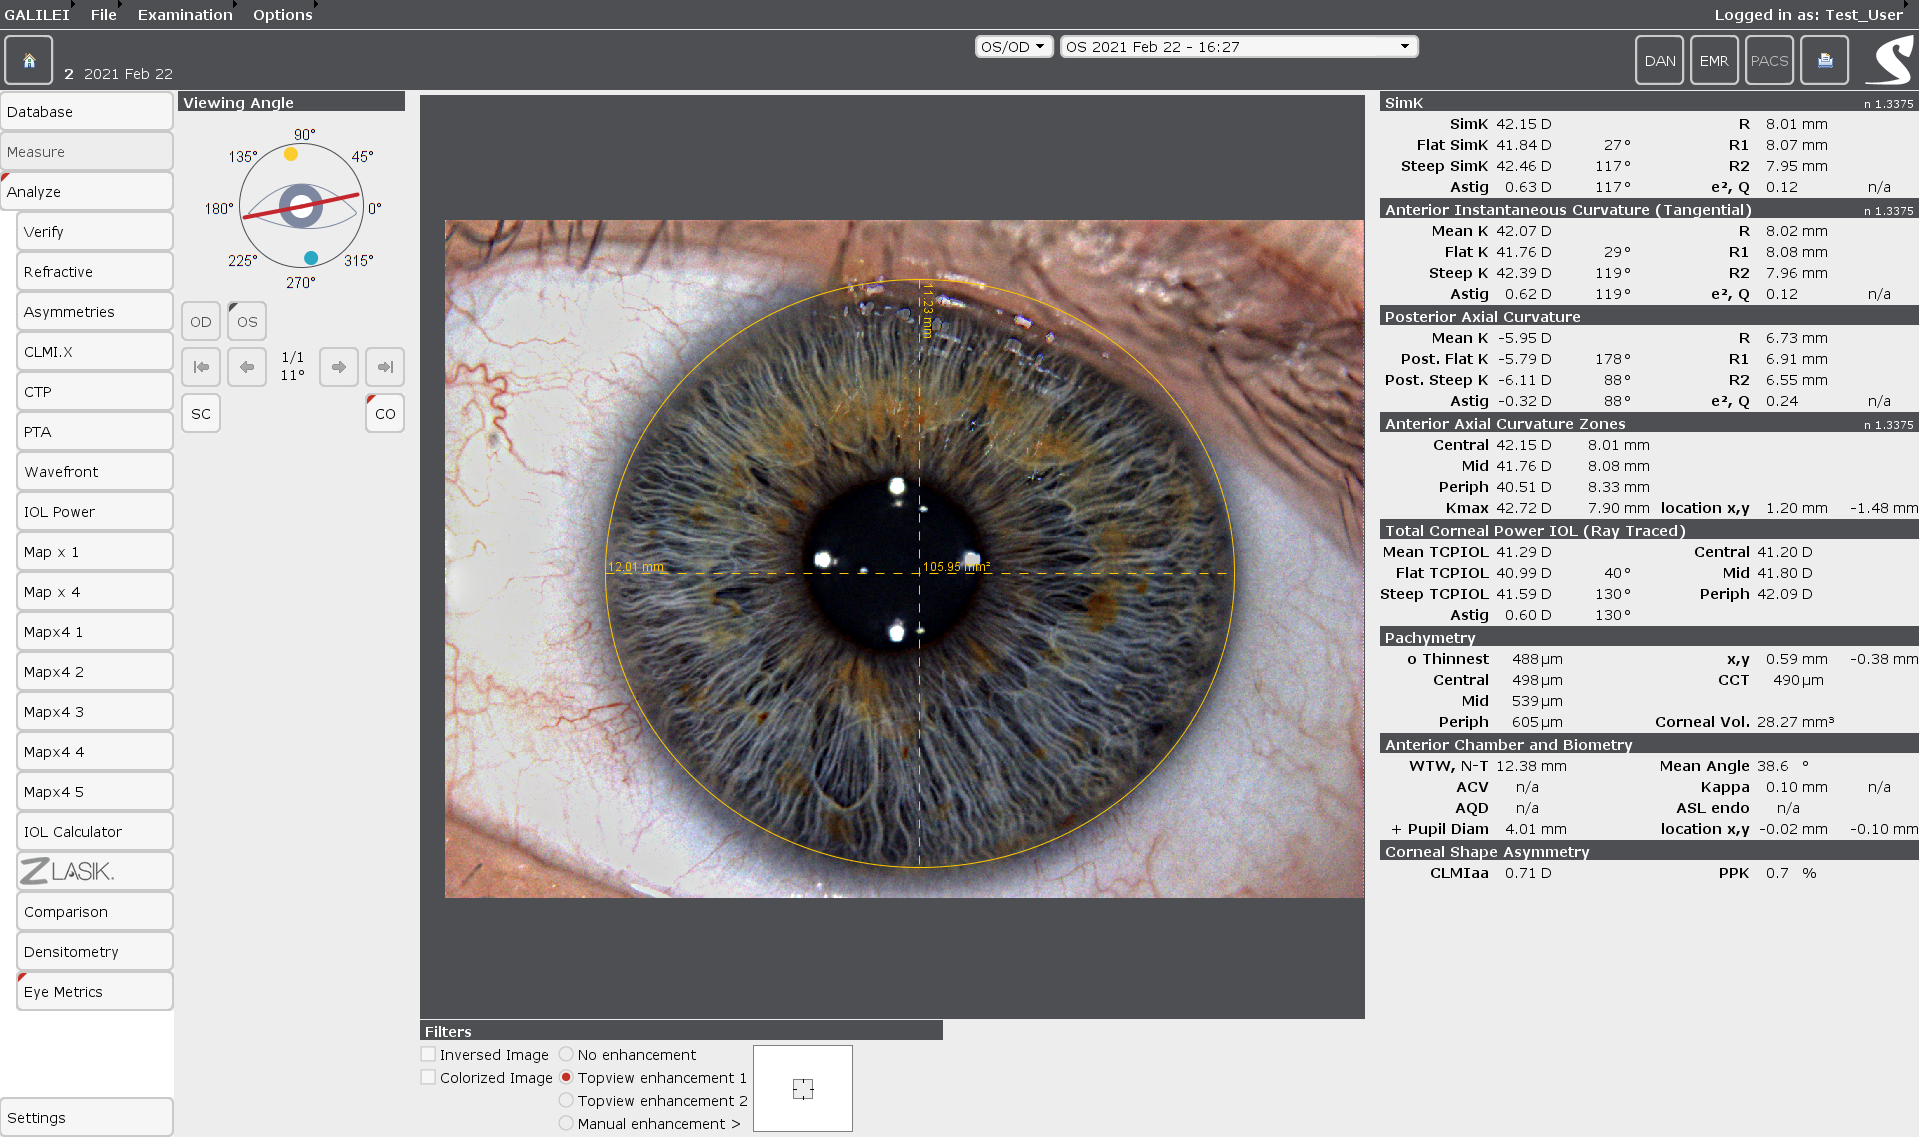The image size is (1919, 1137).
Task: Select the No enhancement radio button
Action: point(566,1054)
